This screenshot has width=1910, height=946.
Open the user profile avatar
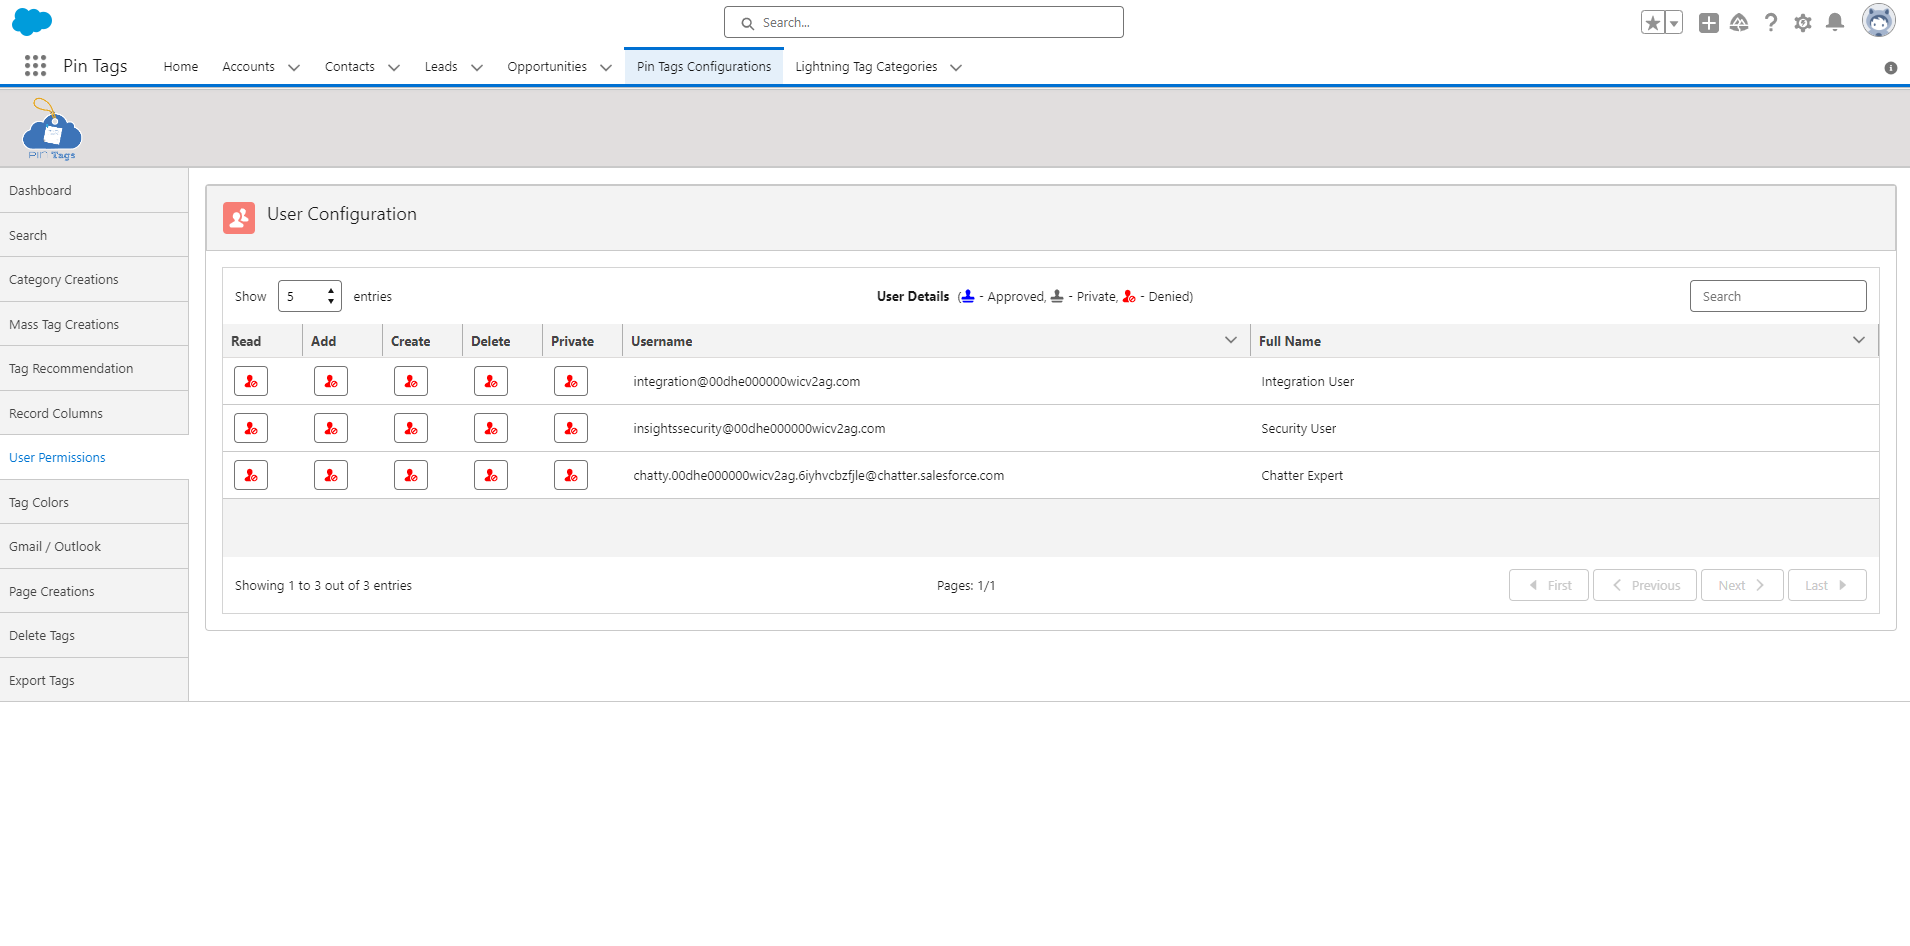(1879, 20)
